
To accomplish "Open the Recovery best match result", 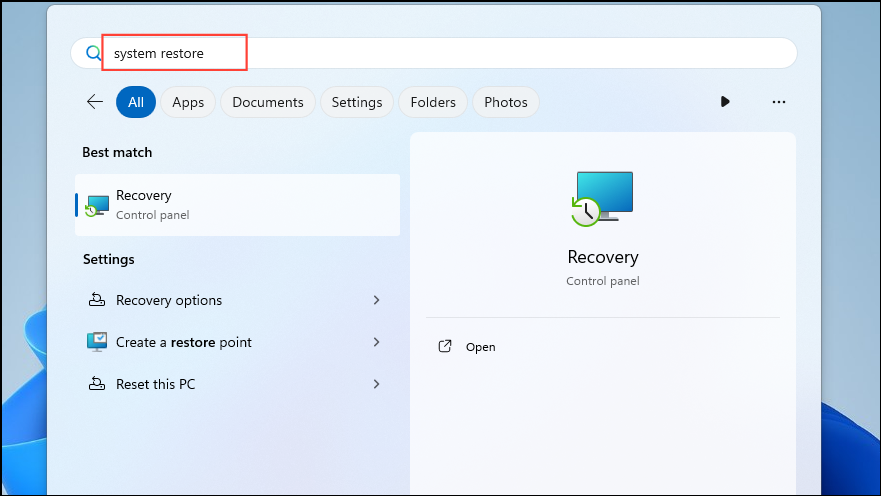I will 238,204.
